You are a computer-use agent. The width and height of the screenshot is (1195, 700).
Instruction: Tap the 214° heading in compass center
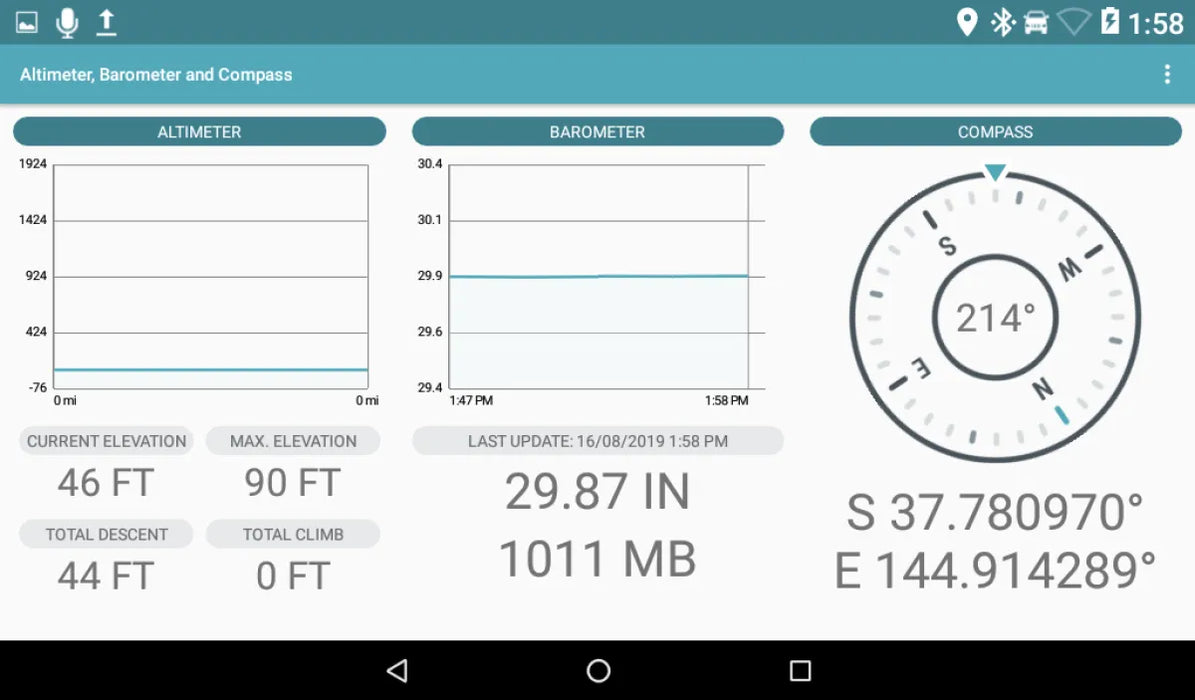point(995,318)
